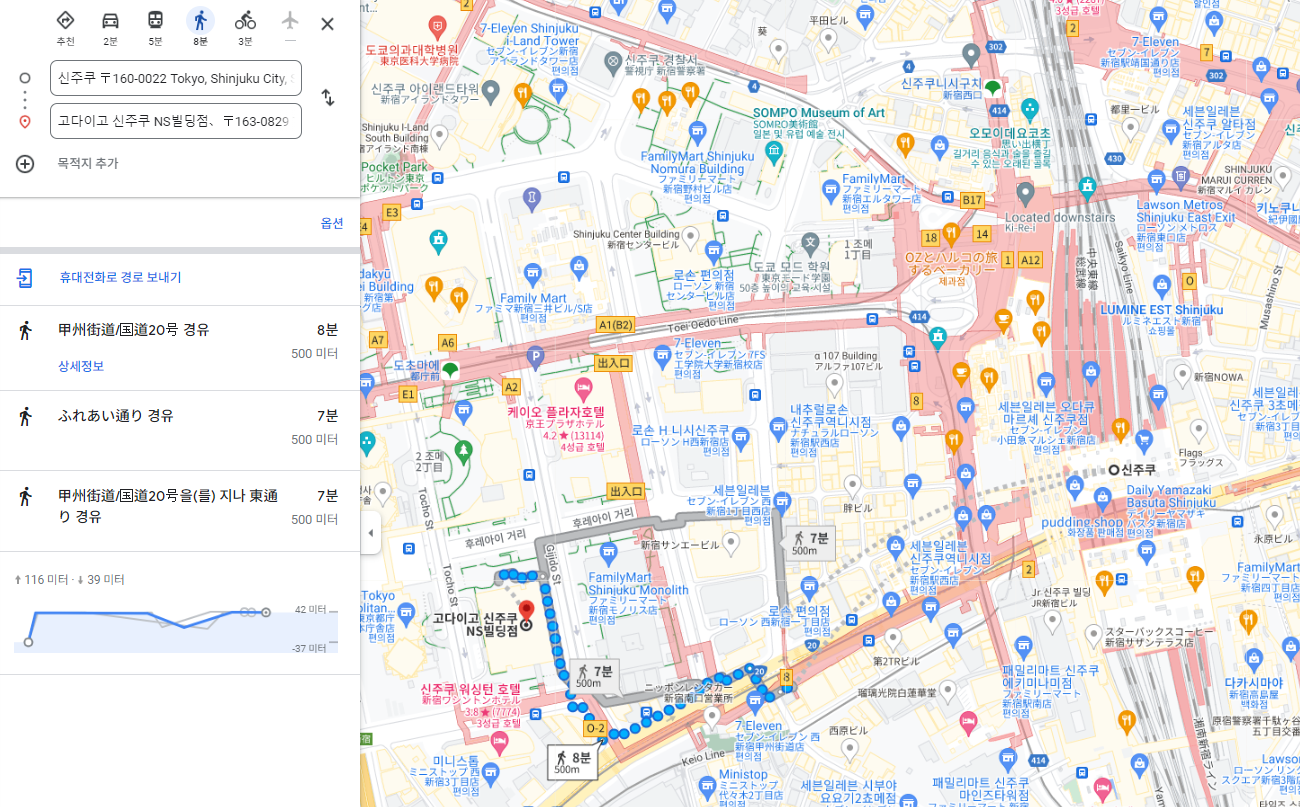
Task: Click send-to-phone icon
Action: (25, 277)
